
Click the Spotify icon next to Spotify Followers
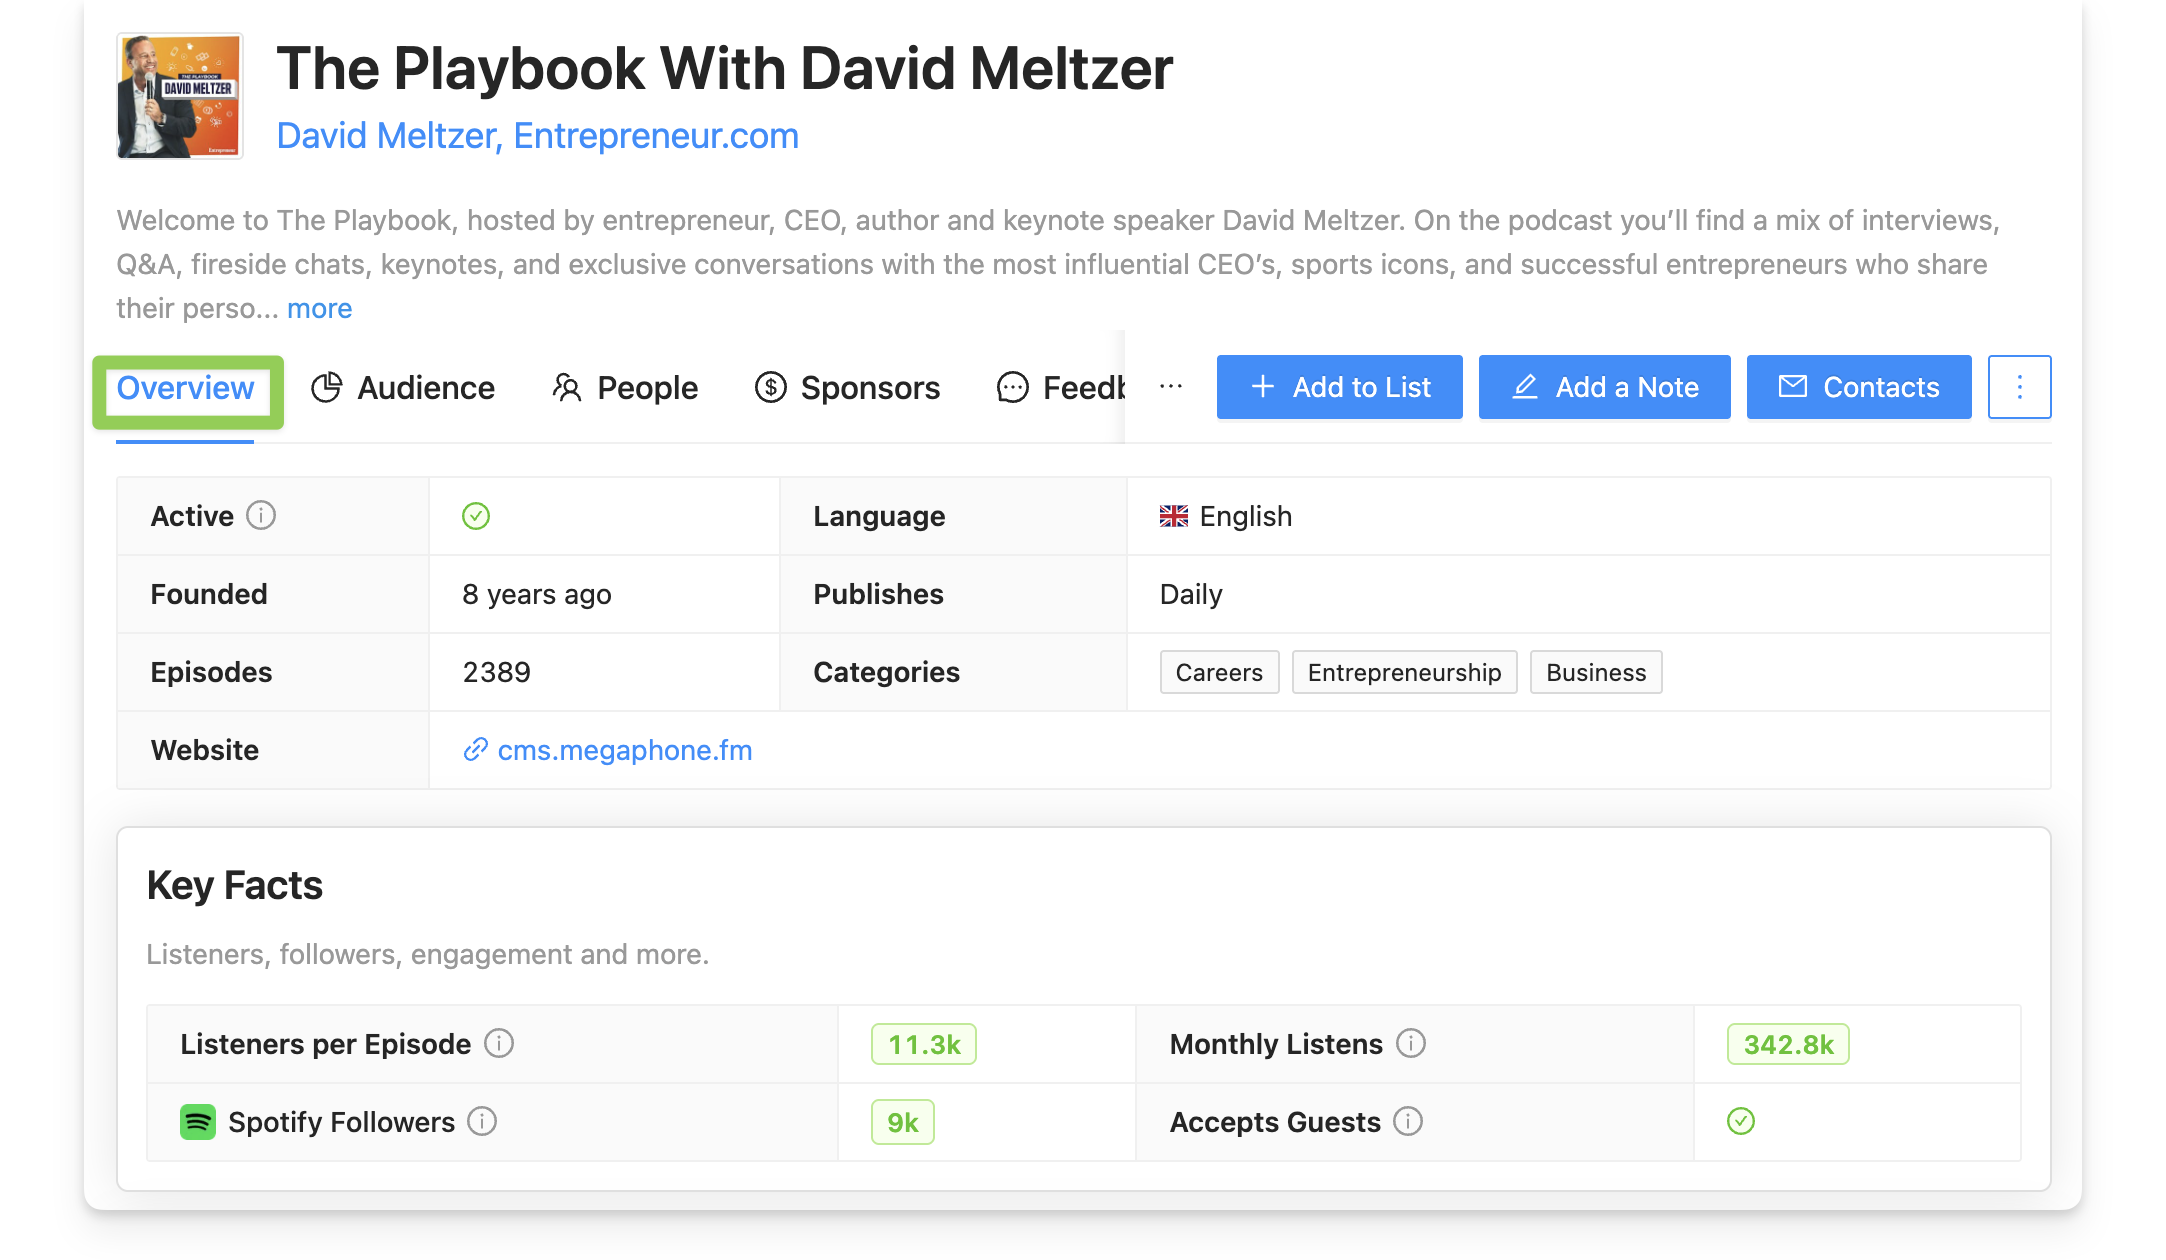199,1122
